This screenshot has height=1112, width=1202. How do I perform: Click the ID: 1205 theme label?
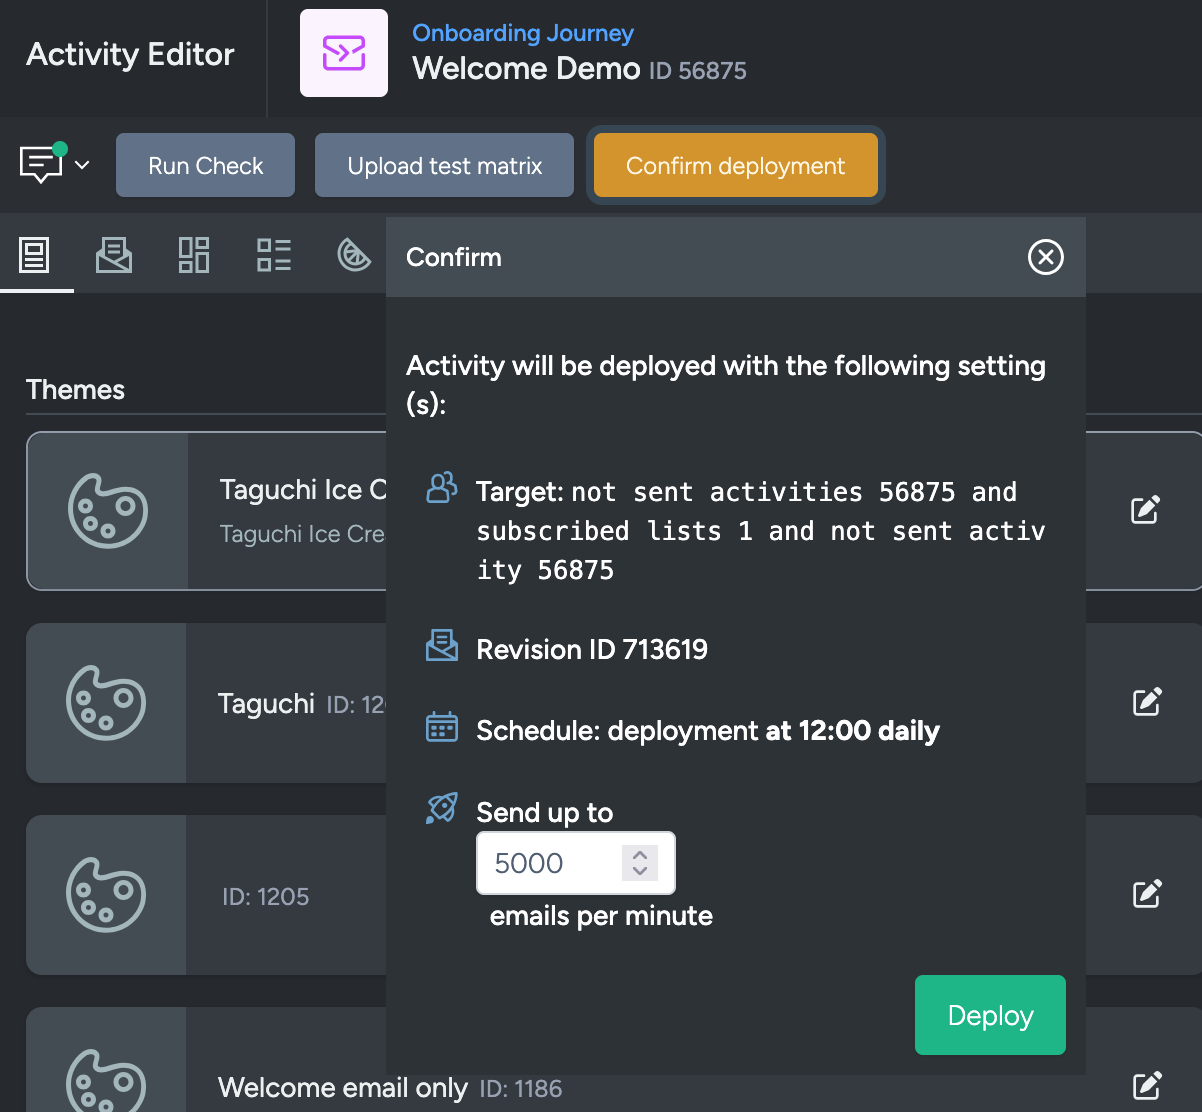point(266,897)
